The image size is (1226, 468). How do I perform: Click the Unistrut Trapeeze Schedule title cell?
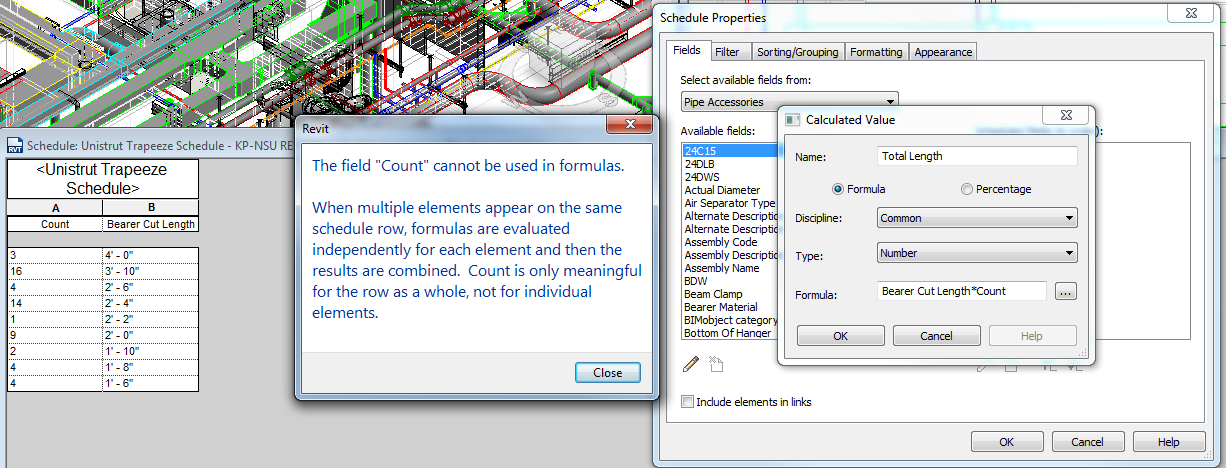[x=103, y=178]
